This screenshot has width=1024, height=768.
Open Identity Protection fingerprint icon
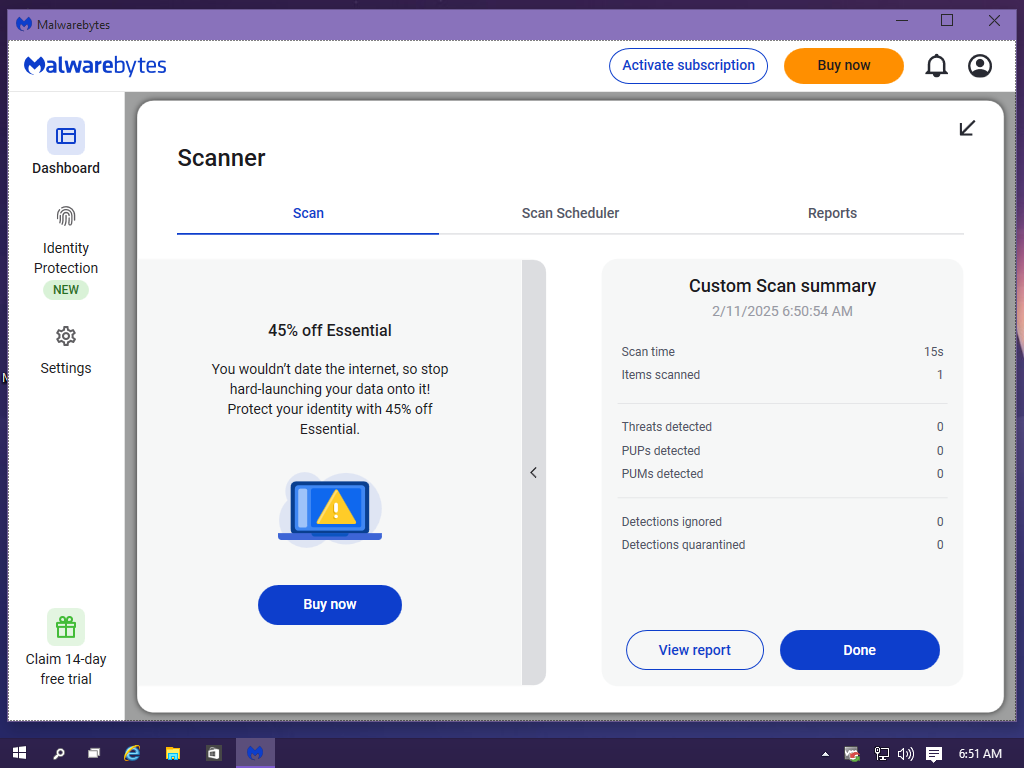pos(66,216)
